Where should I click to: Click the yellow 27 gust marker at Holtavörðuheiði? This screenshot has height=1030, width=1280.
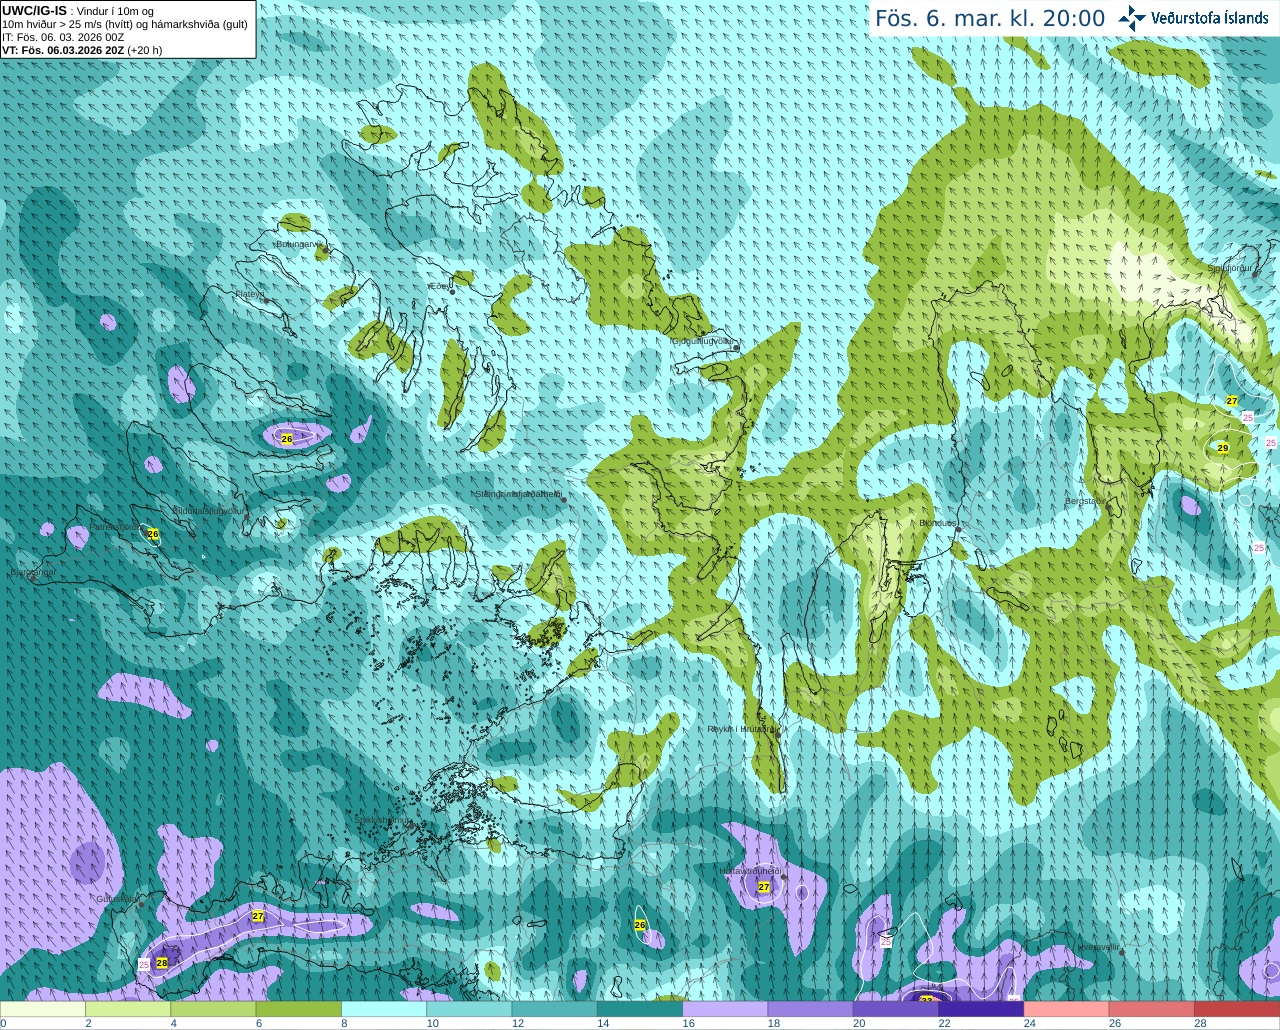764,887
